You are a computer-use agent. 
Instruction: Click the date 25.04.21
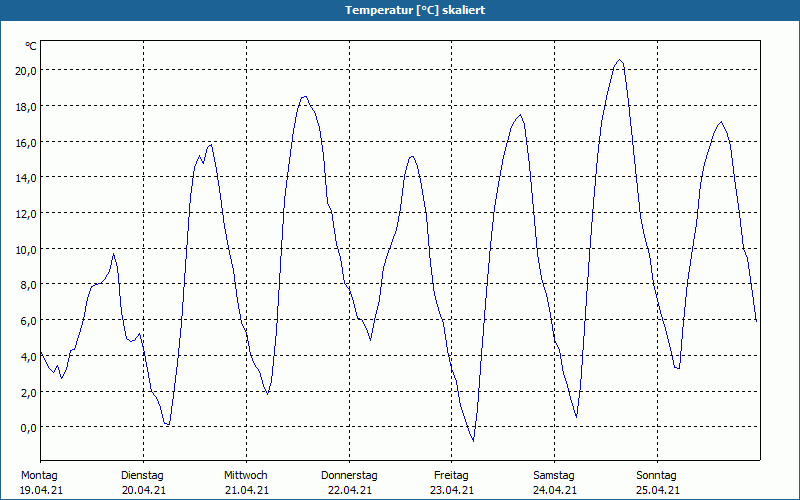tap(658, 490)
